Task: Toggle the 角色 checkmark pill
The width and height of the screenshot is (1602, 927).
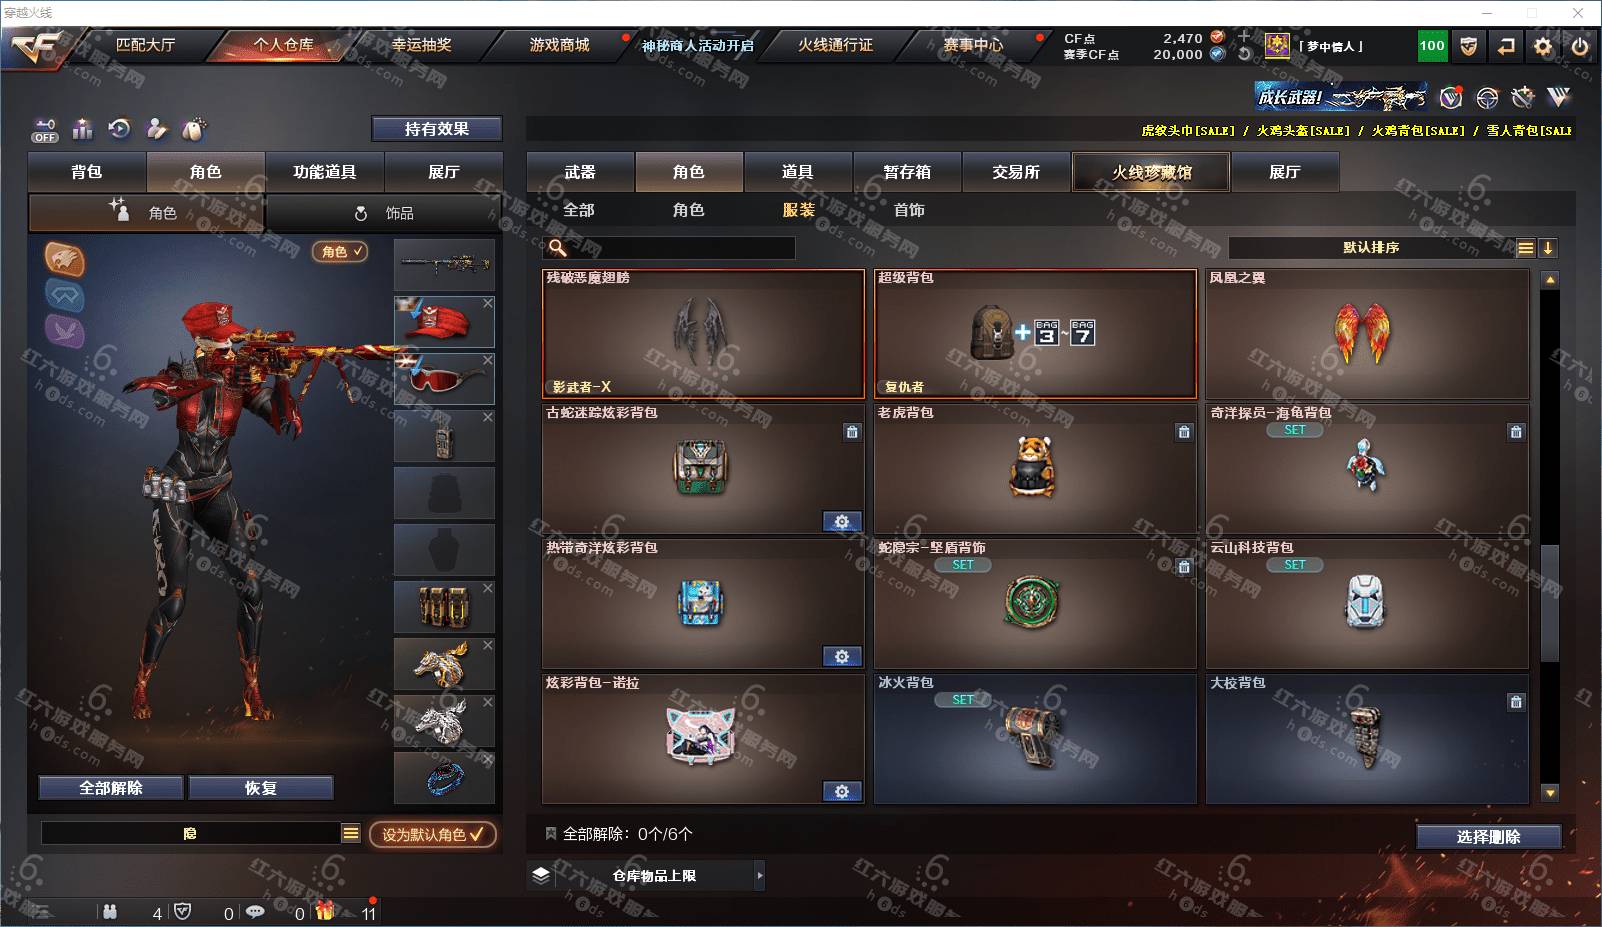Action: [340, 252]
